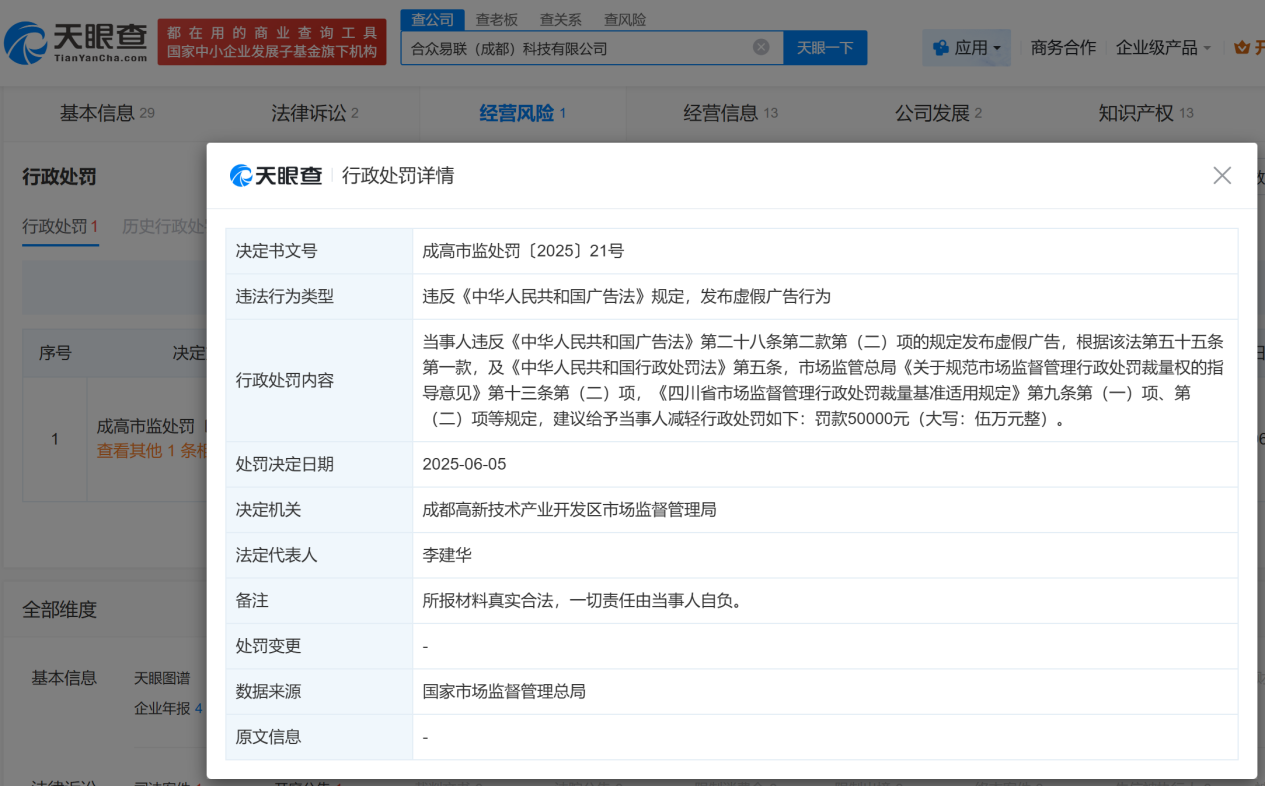The height and width of the screenshot is (786, 1265).
Task: Clear the search box using the × icon
Action: tap(760, 46)
